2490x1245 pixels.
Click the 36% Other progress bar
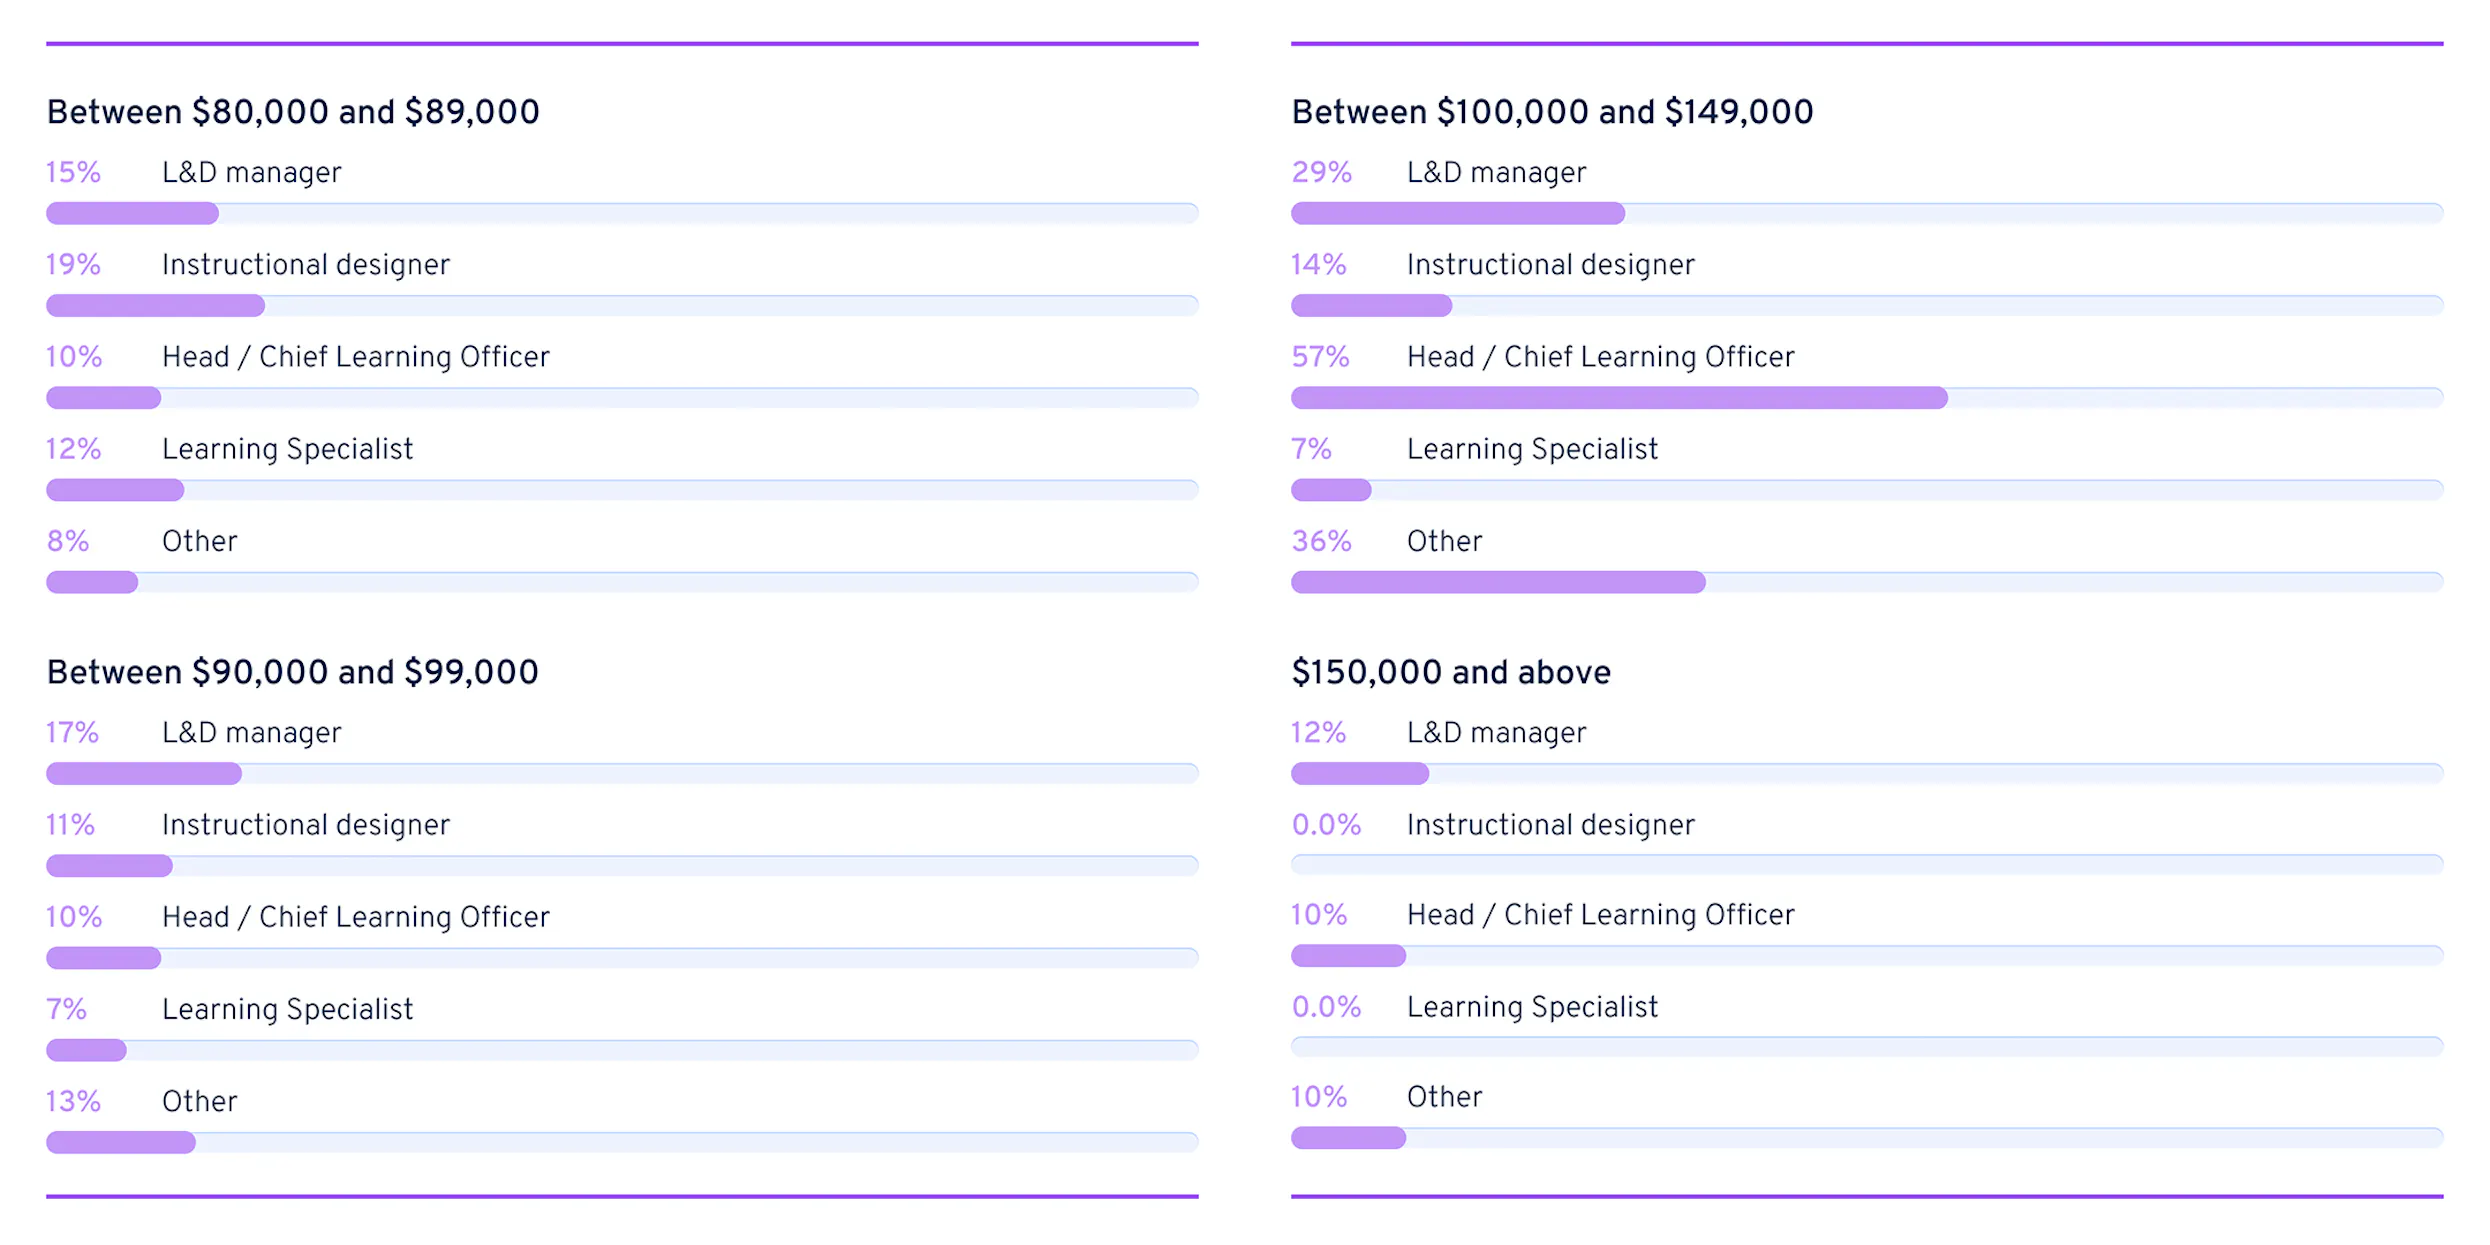coord(1867,582)
